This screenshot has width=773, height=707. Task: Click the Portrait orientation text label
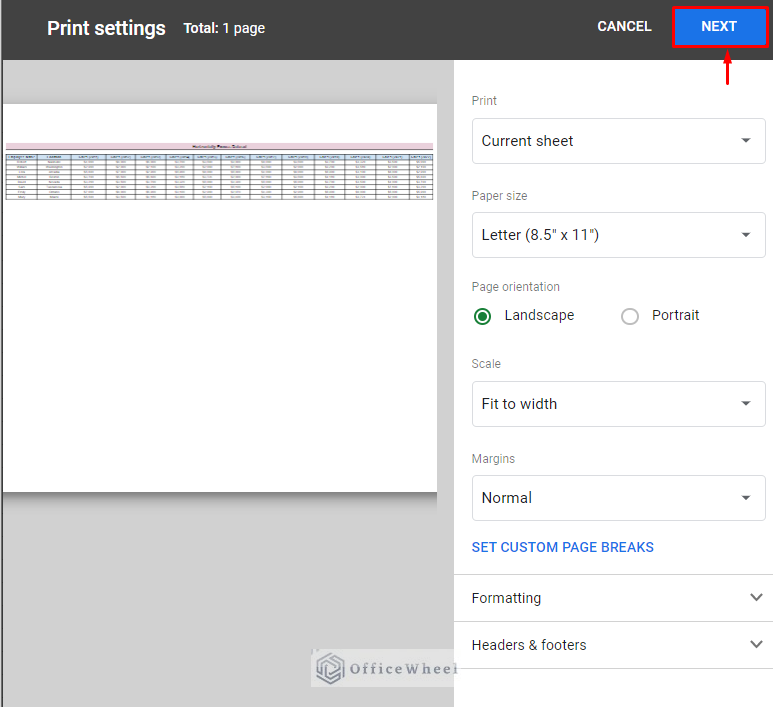pos(675,315)
